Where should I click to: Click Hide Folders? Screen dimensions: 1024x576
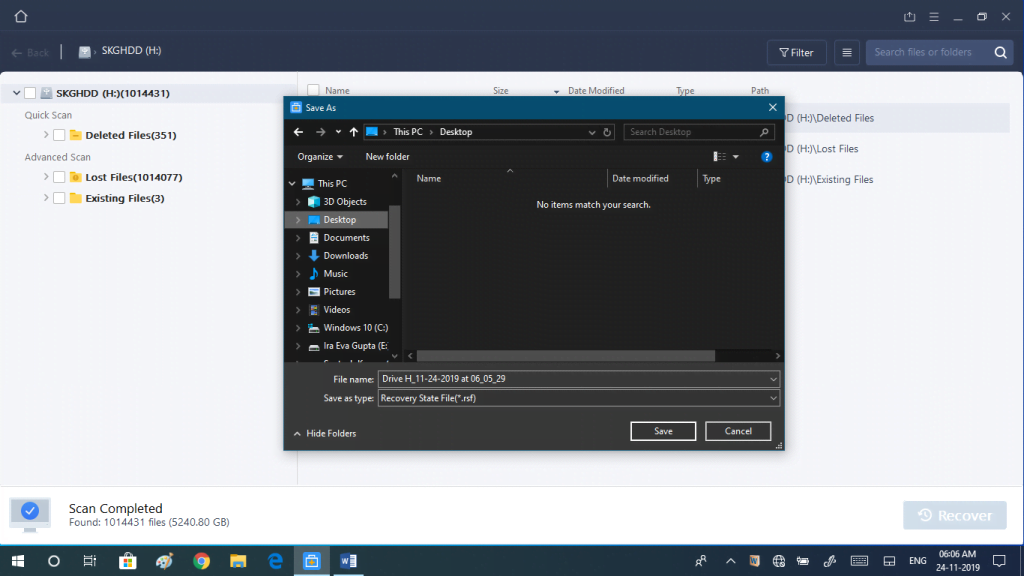point(325,434)
